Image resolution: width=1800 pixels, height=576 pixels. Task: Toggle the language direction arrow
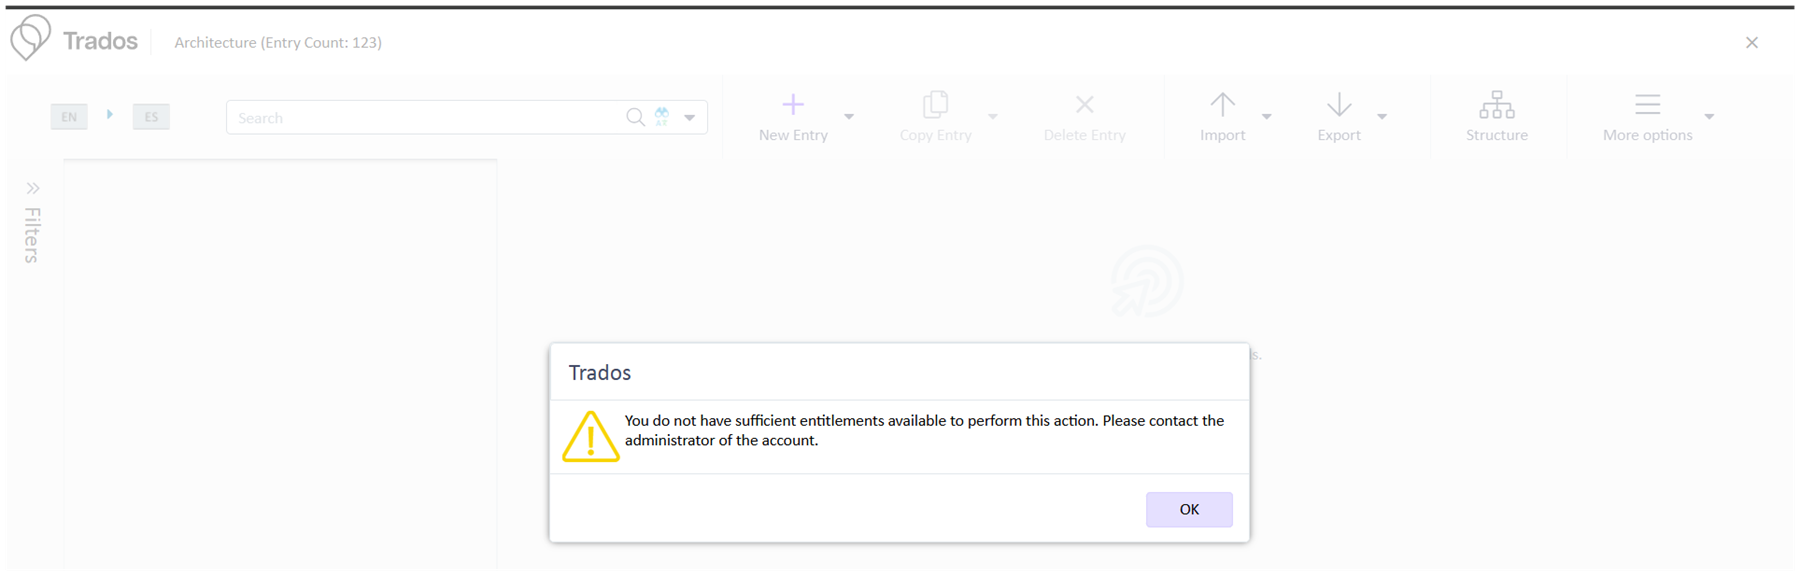click(x=110, y=115)
